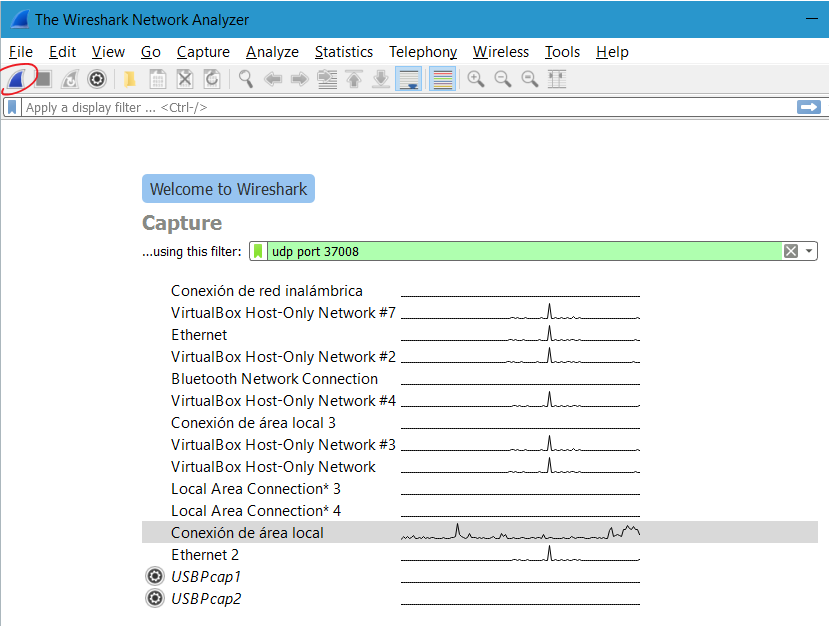Clear the capture filter with X button

point(791,251)
